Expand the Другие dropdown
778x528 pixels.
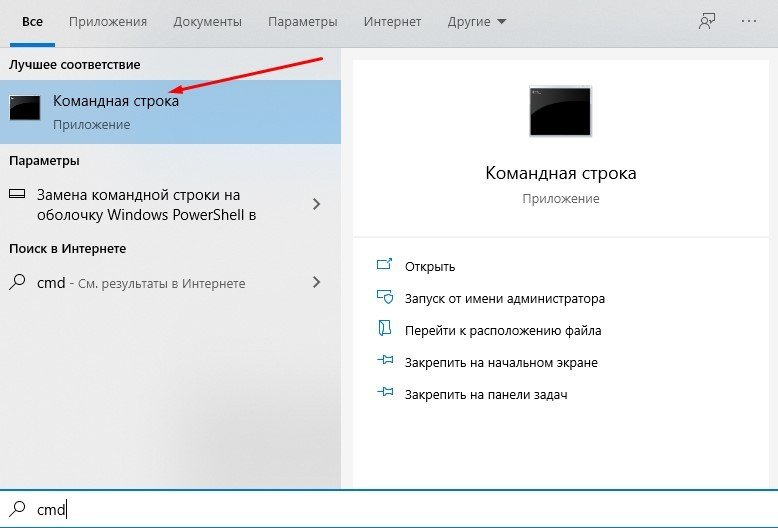coord(476,22)
